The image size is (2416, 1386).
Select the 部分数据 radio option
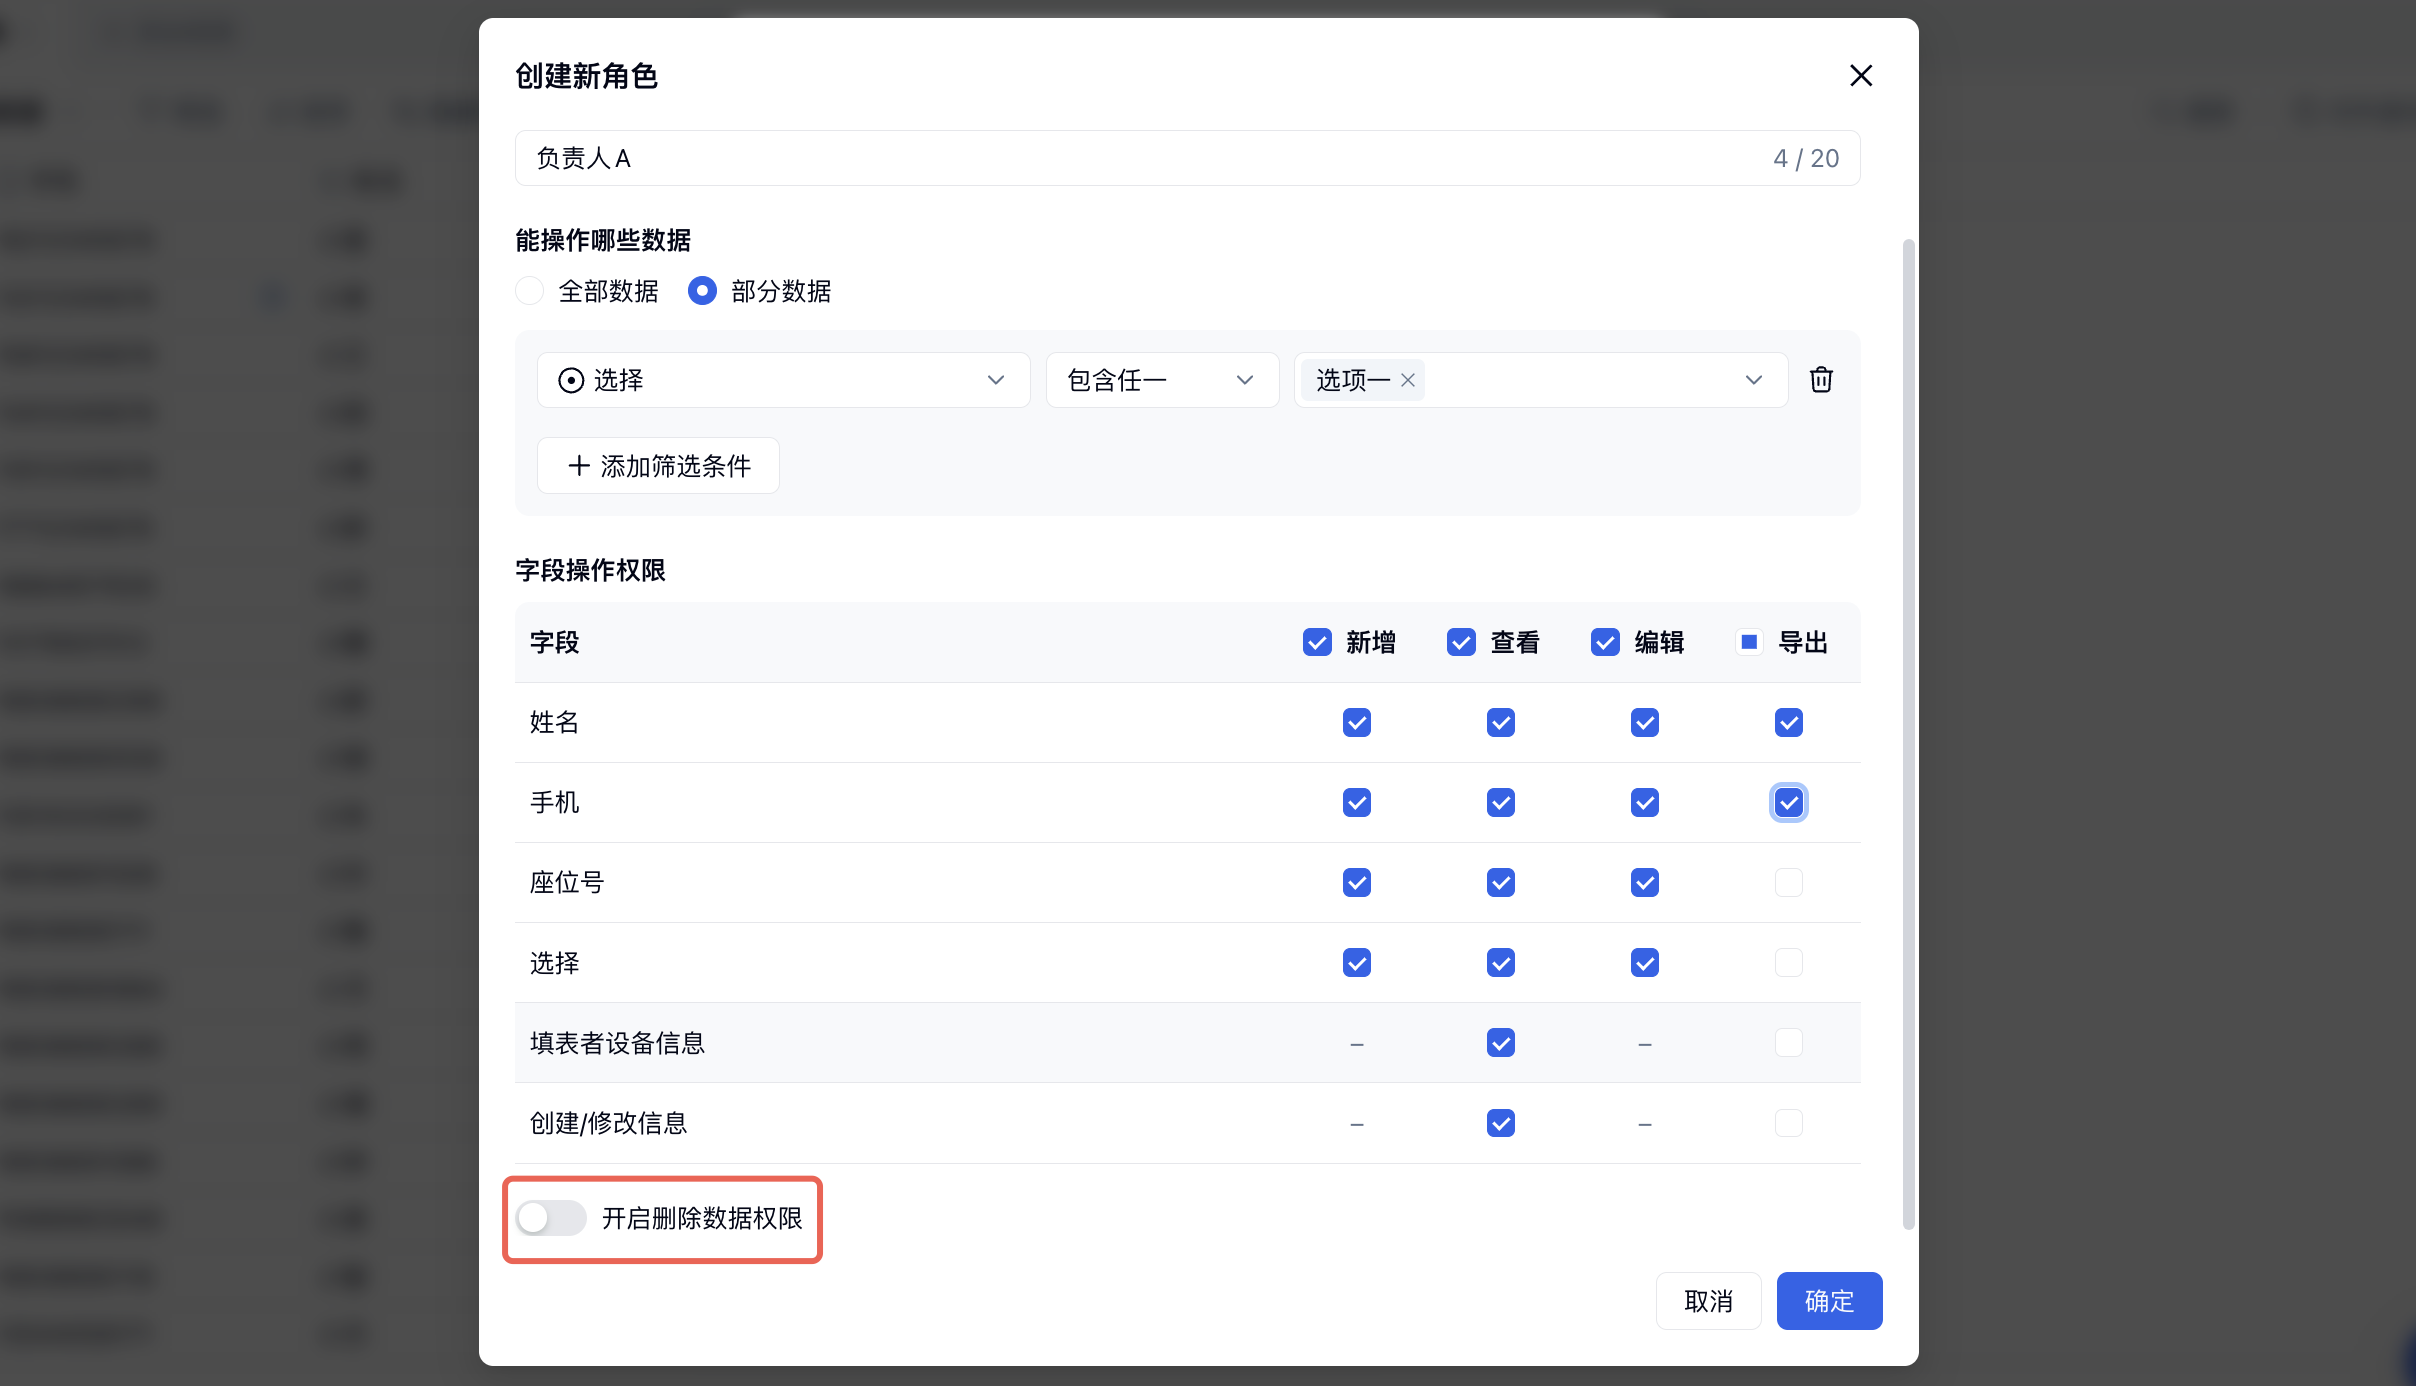point(702,291)
